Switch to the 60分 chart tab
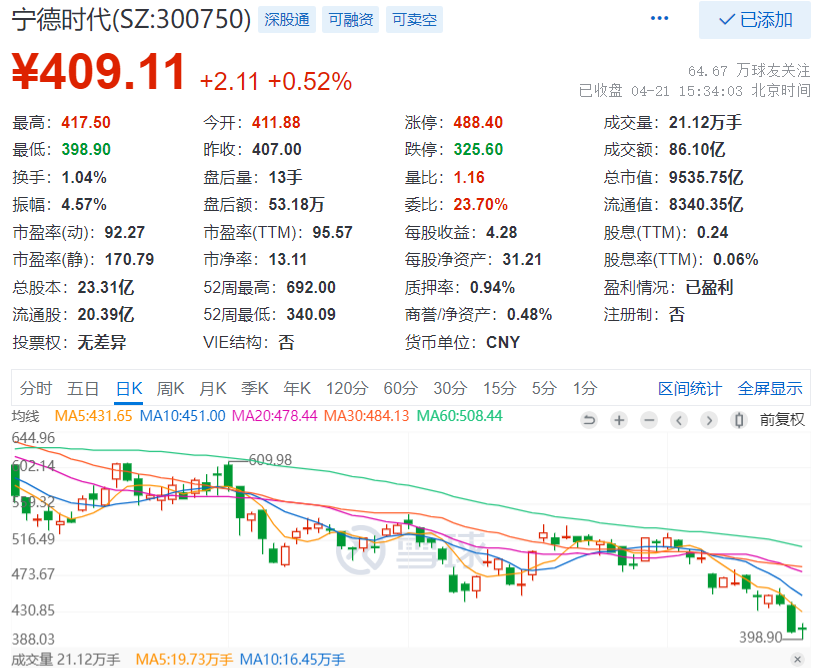The width and height of the screenshot is (821, 668). point(401,388)
